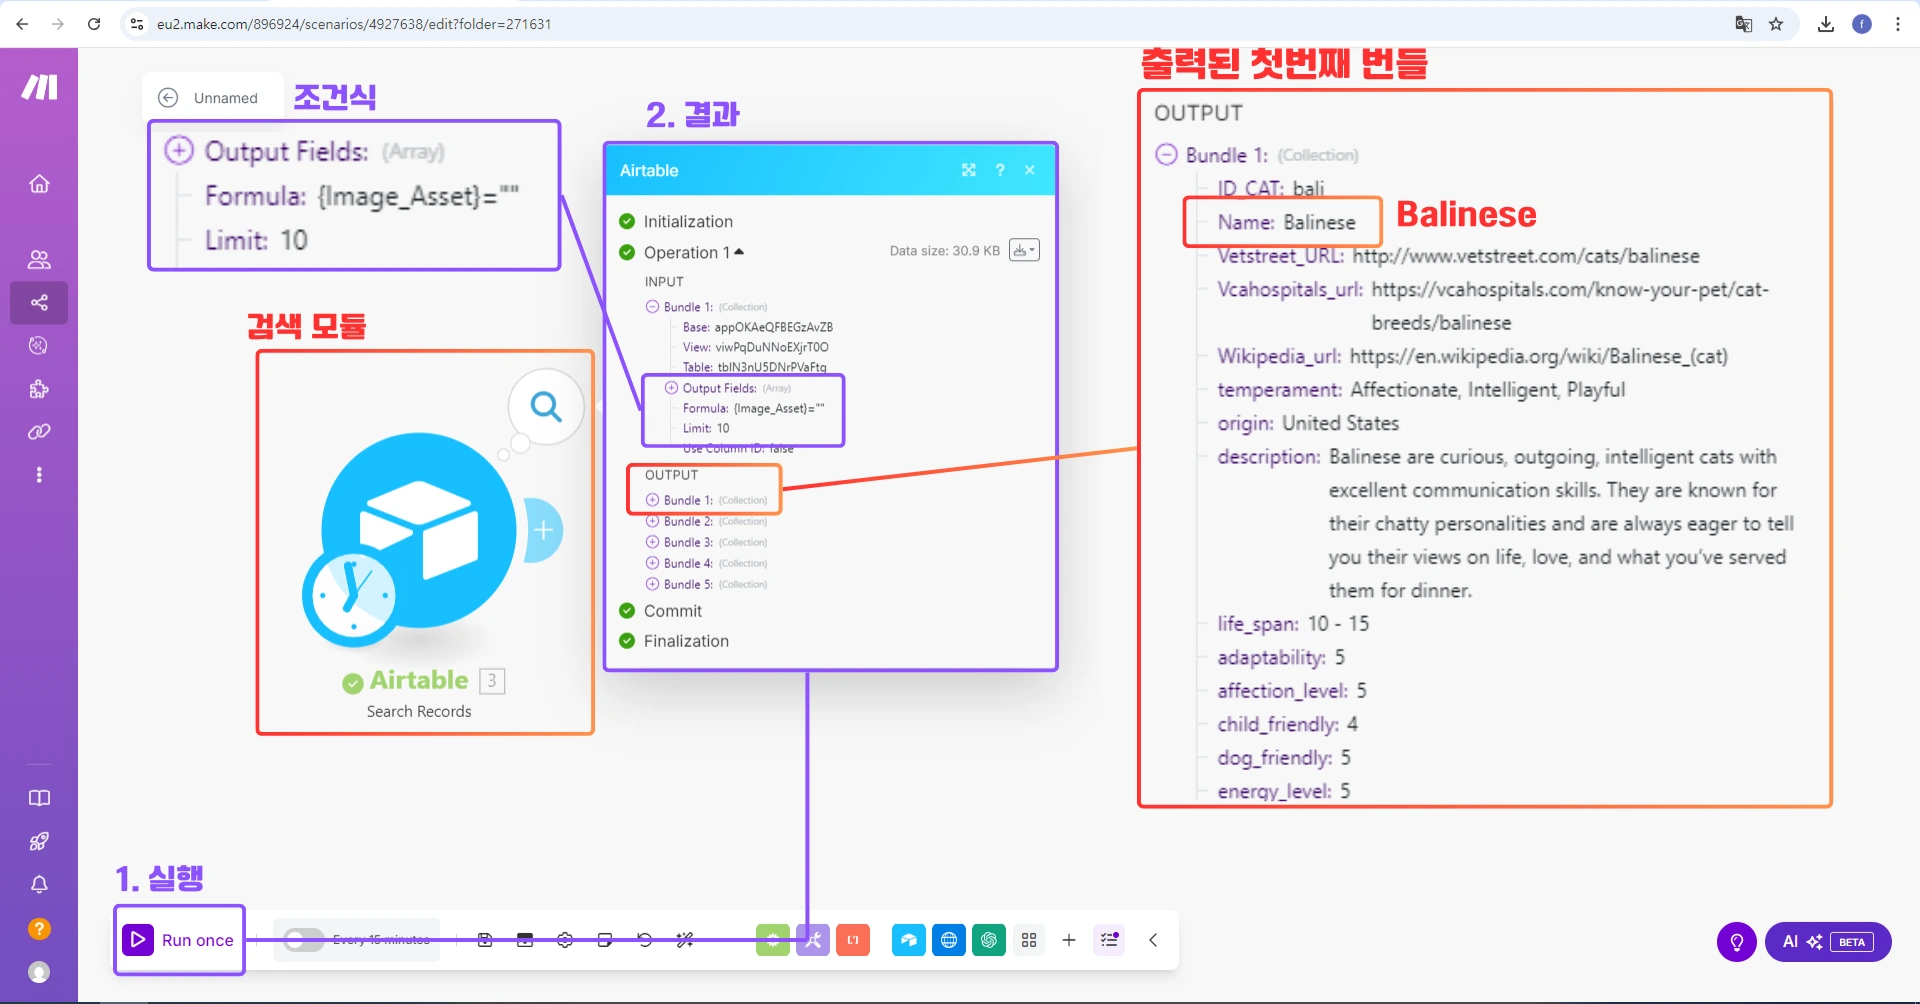This screenshot has height=1004, width=1920.
Task: Open Team users icon in sidebar
Action: click(39, 260)
